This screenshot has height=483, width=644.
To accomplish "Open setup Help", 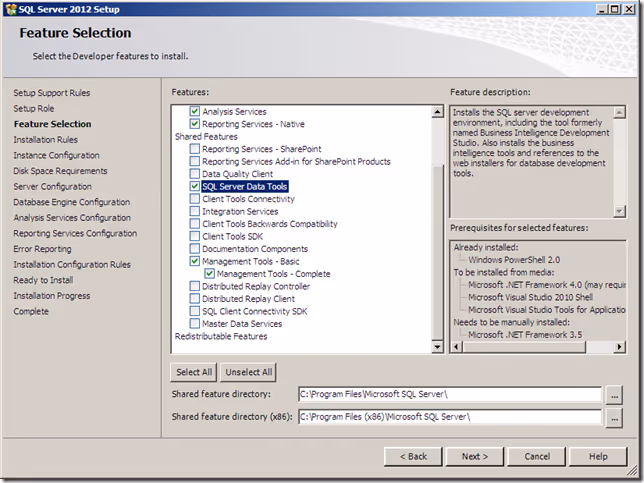I will (x=598, y=456).
